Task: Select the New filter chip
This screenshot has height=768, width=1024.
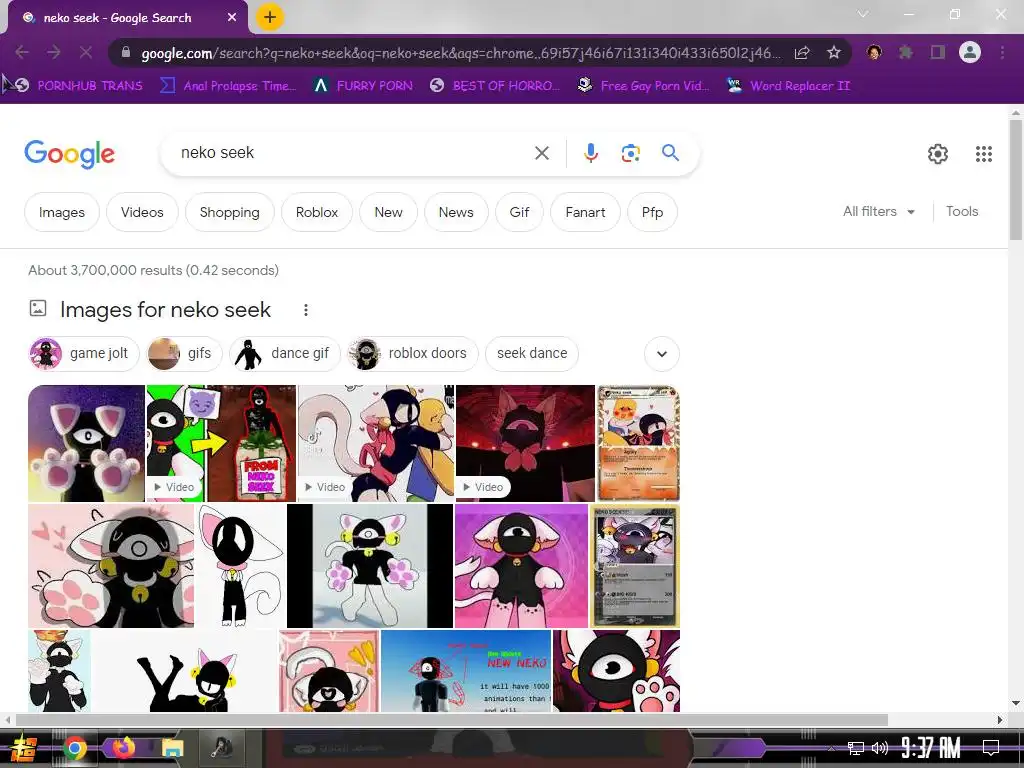Action: coord(388,212)
